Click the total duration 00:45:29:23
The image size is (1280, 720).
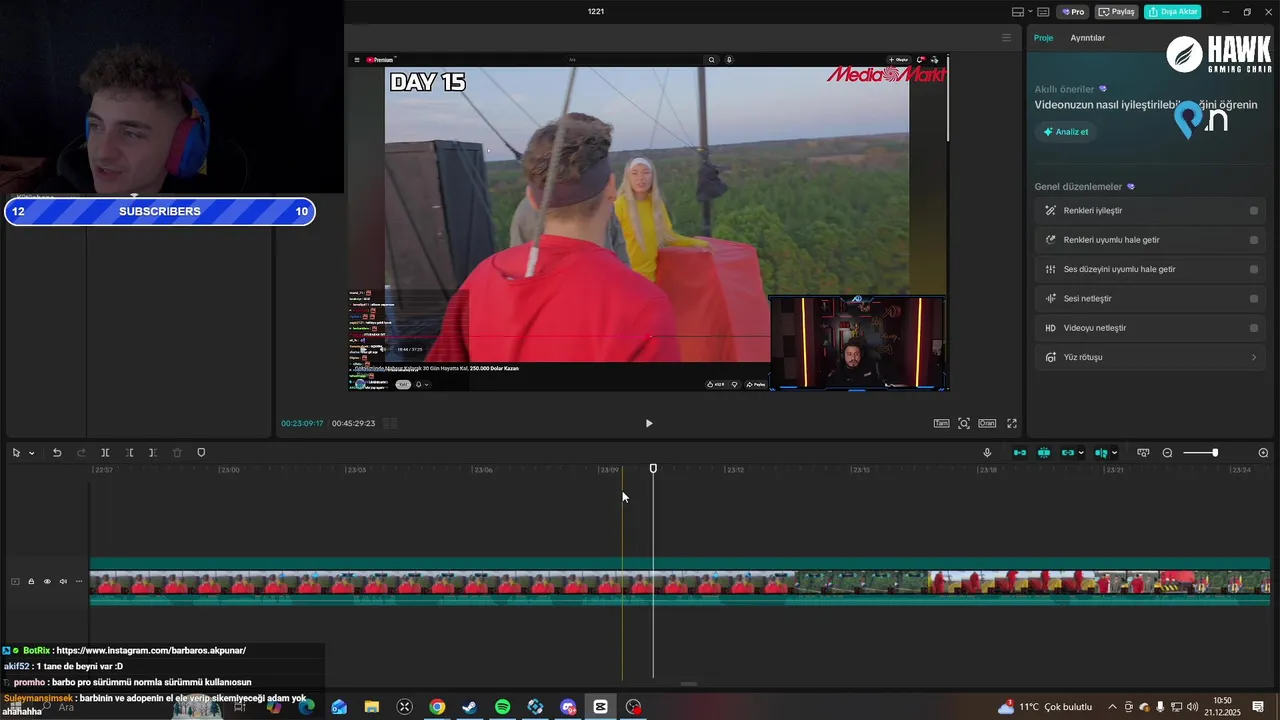pos(353,423)
